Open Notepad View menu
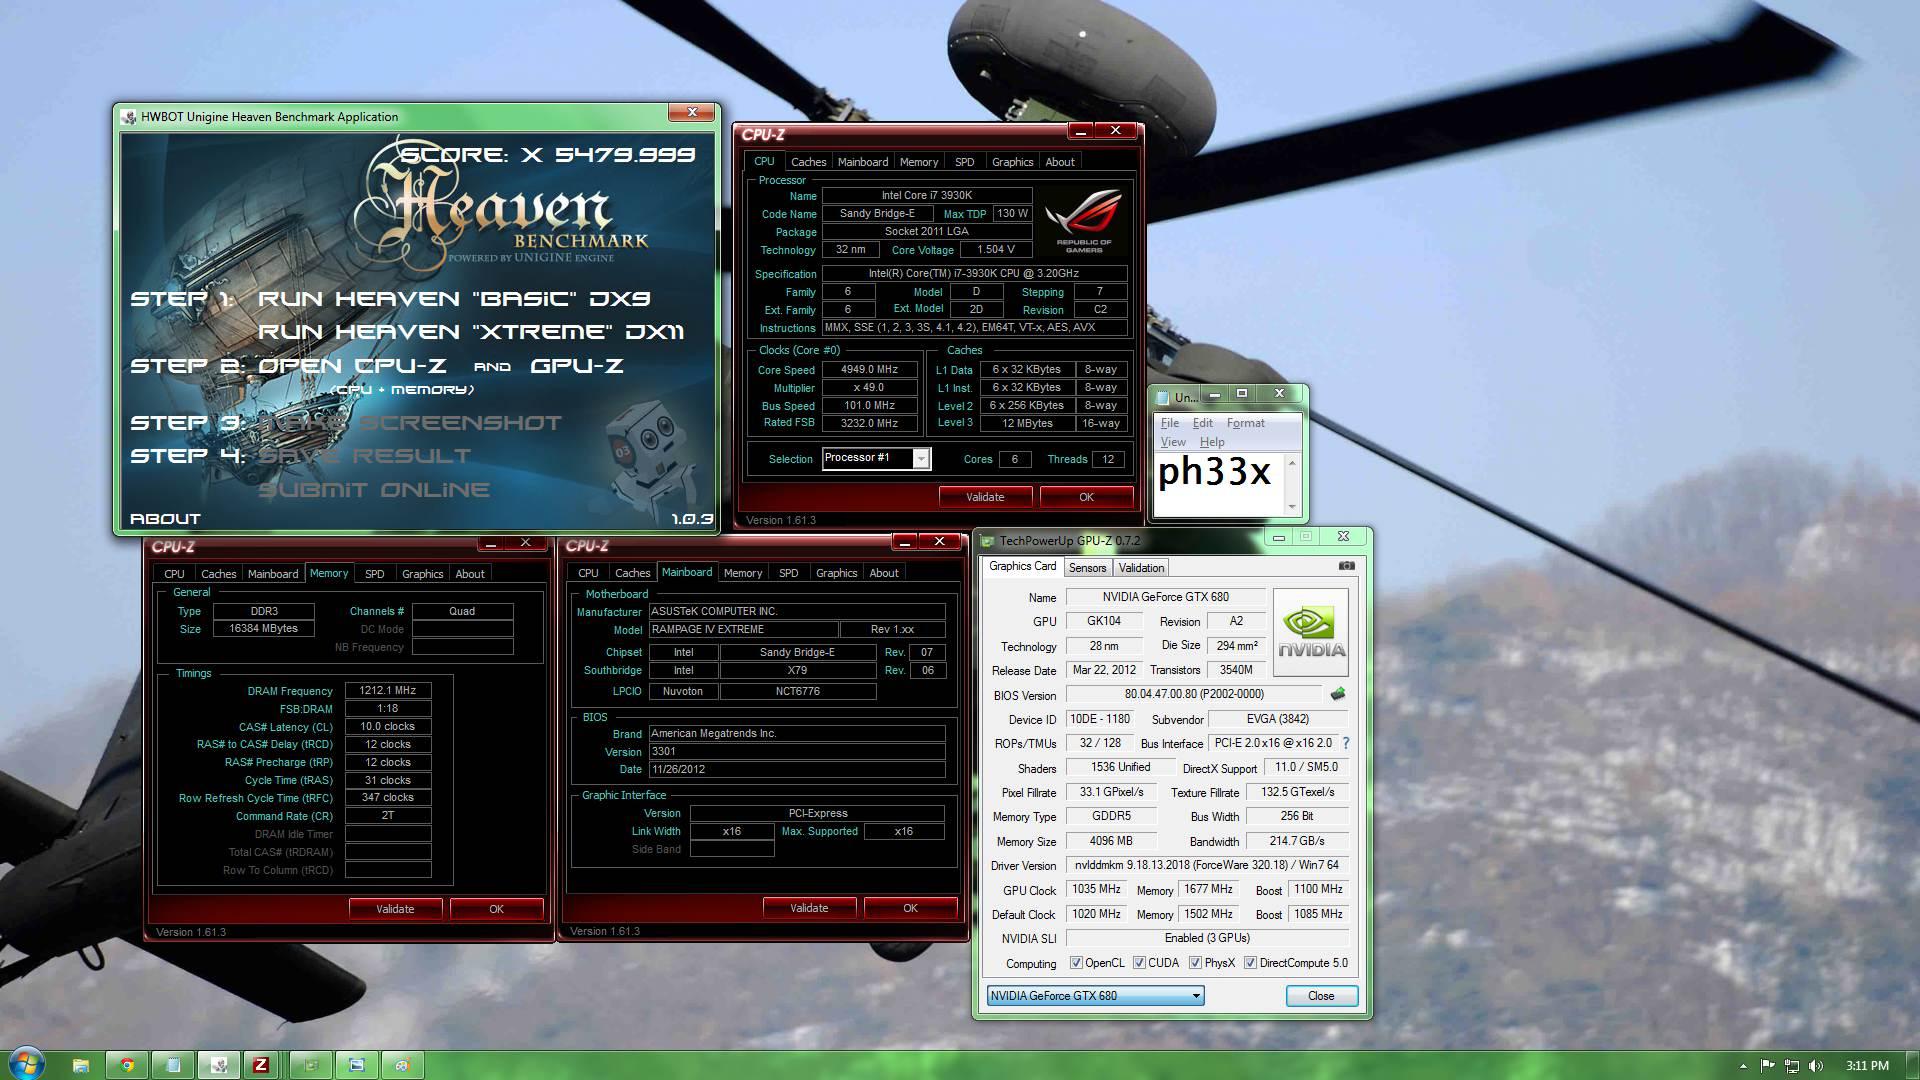This screenshot has height=1080, width=1920. tap(1173, 442)
